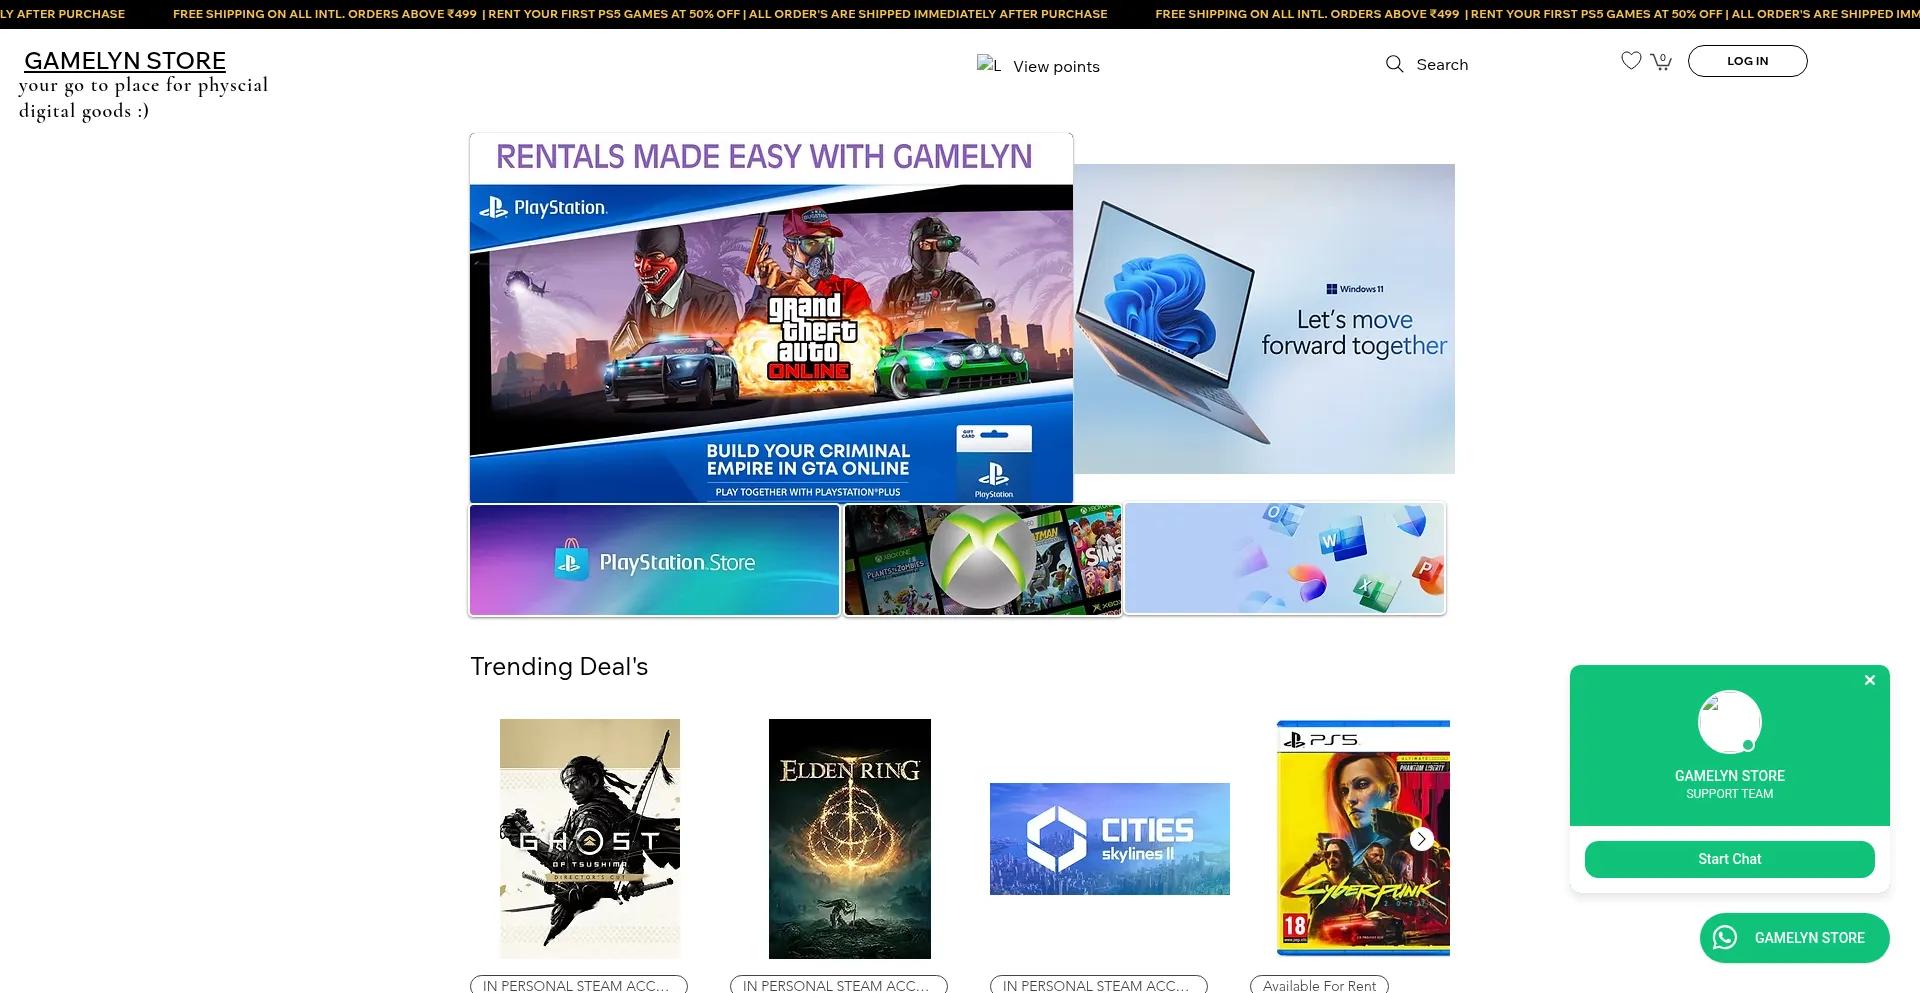Open the View points link
The width and height of the screenshot is (1920, 993).
coord(1056,66)
